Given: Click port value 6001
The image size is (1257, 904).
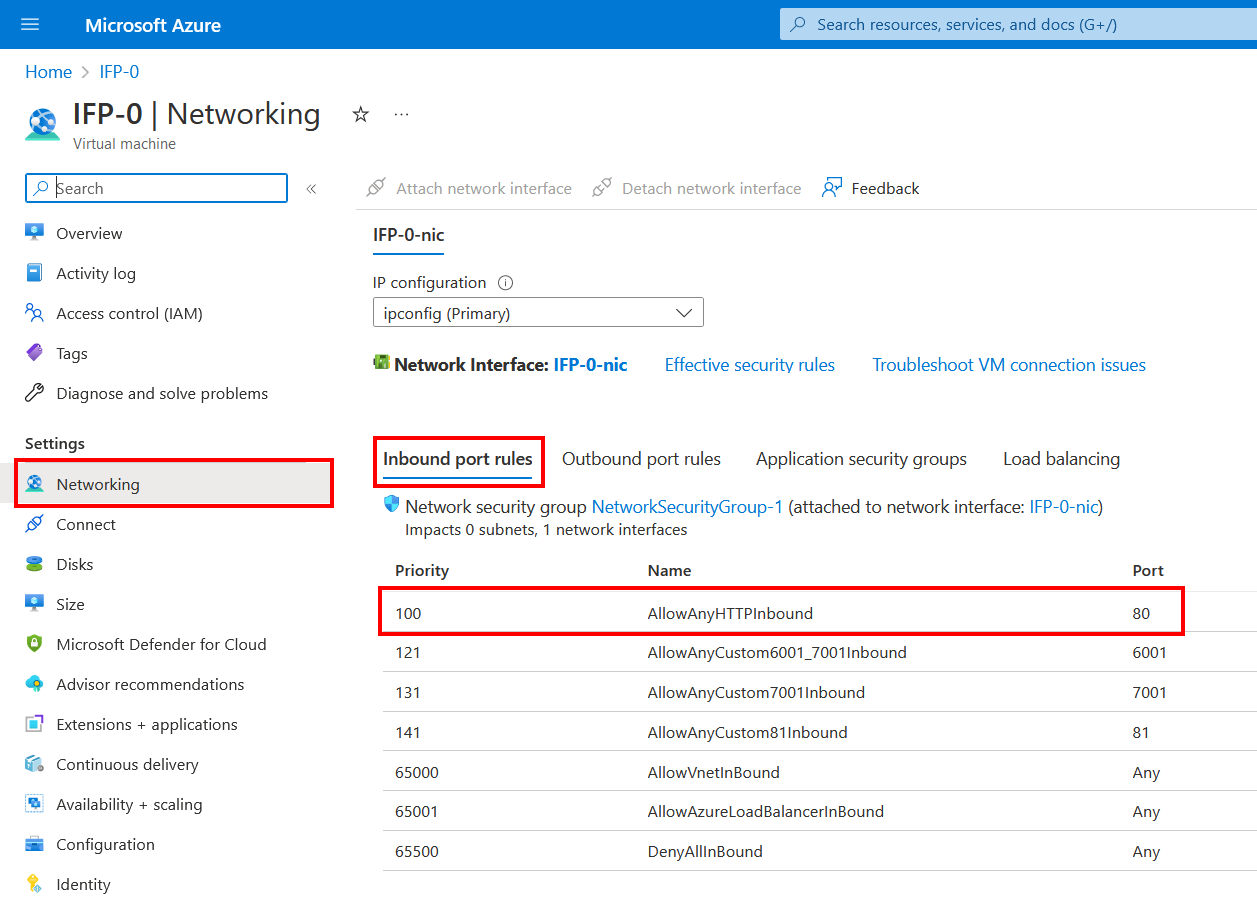Looking at the screenshot, I should pyautogui.click(x=1149, y=652).
